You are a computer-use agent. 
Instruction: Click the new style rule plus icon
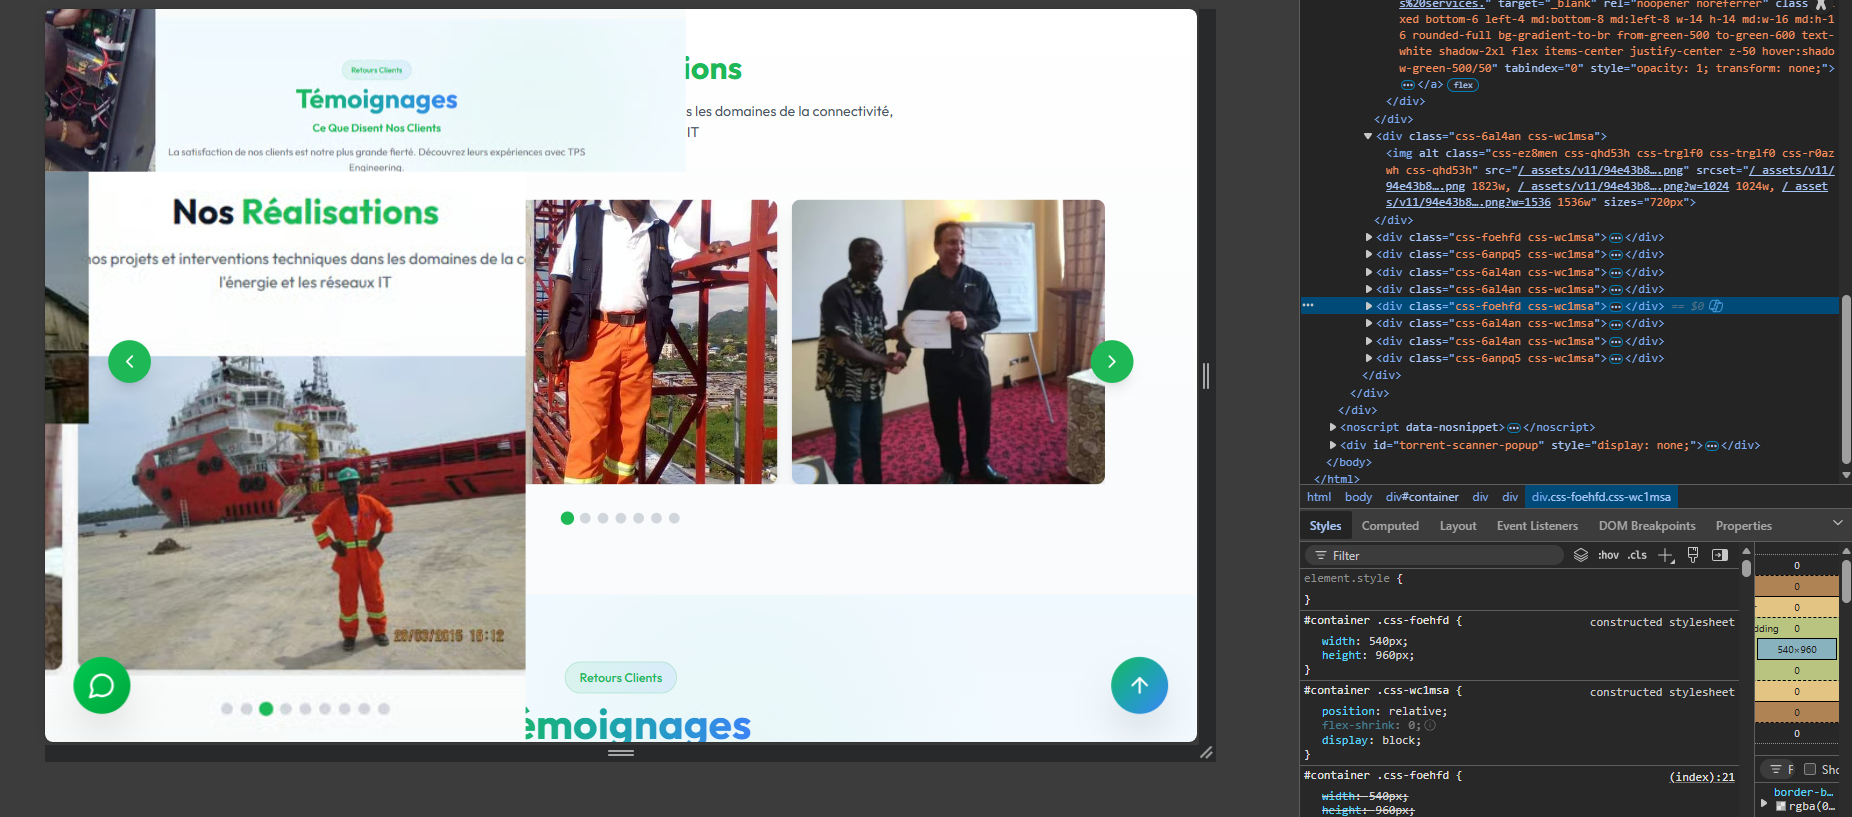(1665, 555)
